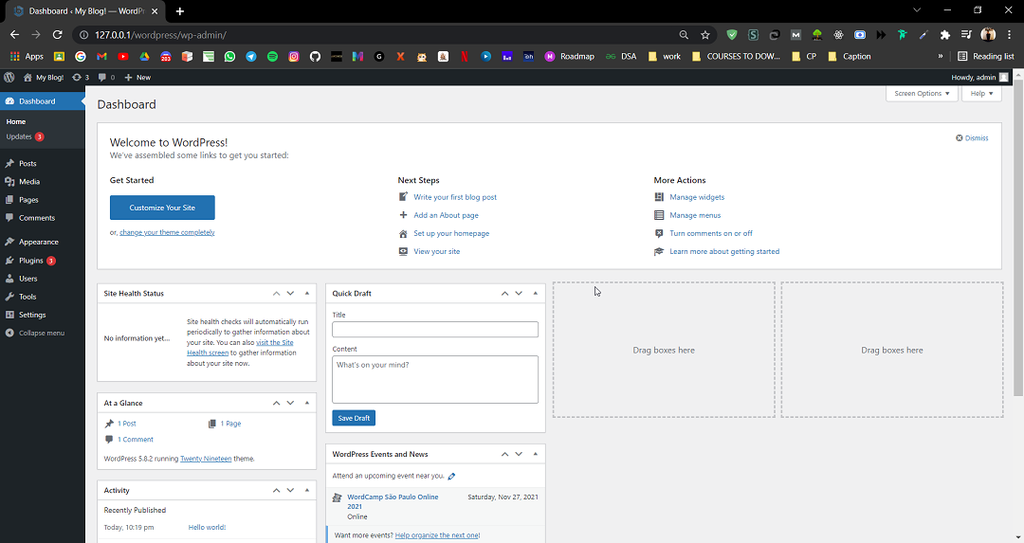Screen dimensions: 1024x543
Task: Click Set up your homepage link
Action: coord(451,233)
